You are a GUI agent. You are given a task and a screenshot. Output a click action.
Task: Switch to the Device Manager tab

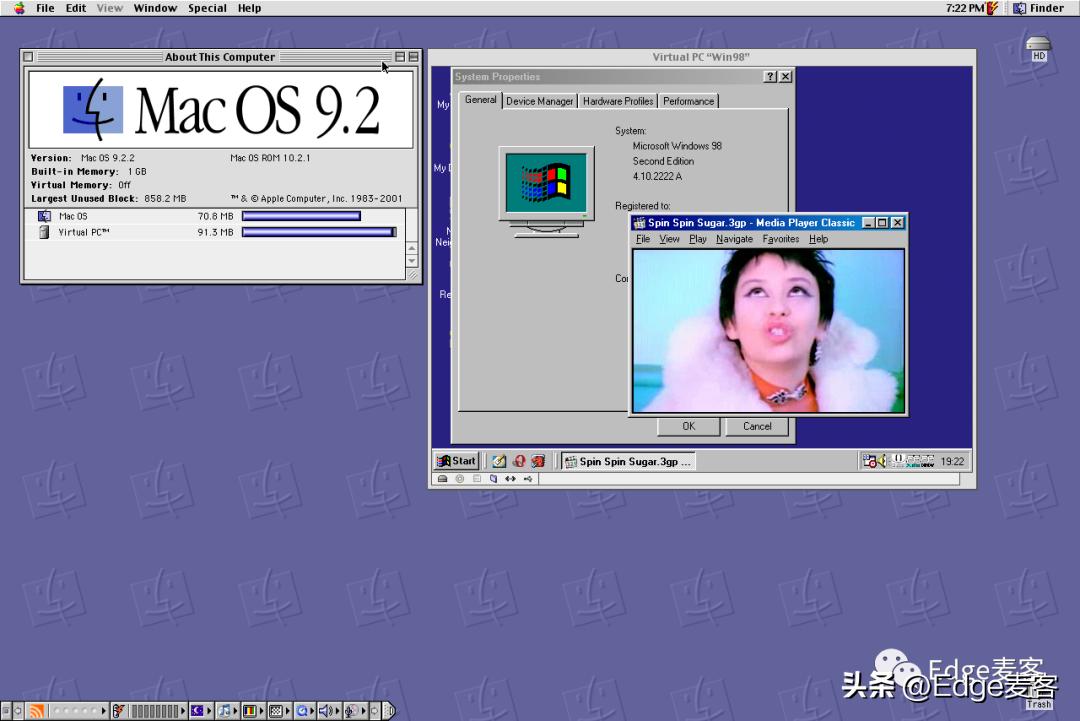(x=539, y=100)
